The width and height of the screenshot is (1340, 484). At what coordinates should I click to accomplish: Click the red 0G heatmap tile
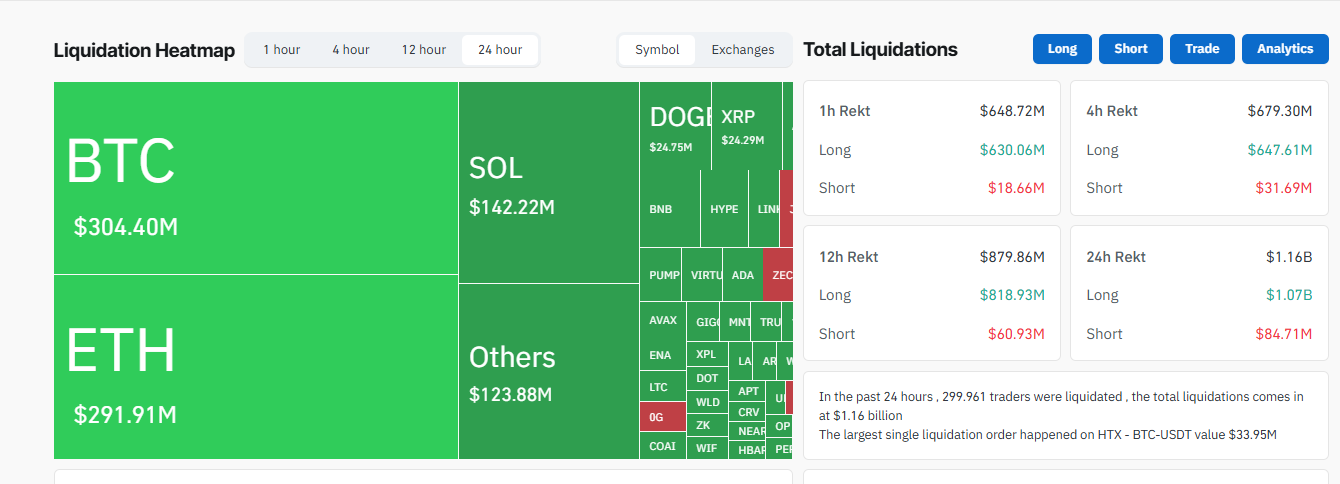tap(661, 417)
